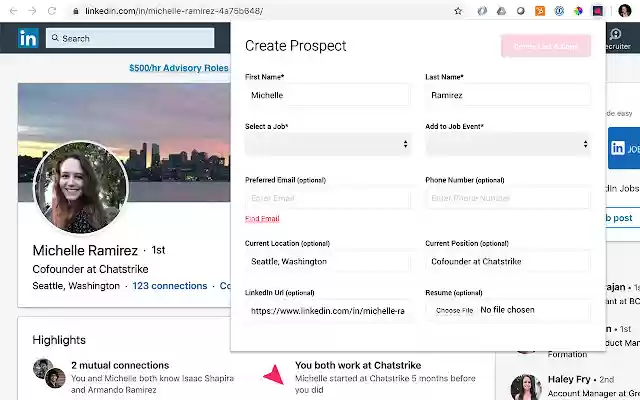Click the 'Highlights' section heading
This screenshot has width=640, height=400.
59,340
